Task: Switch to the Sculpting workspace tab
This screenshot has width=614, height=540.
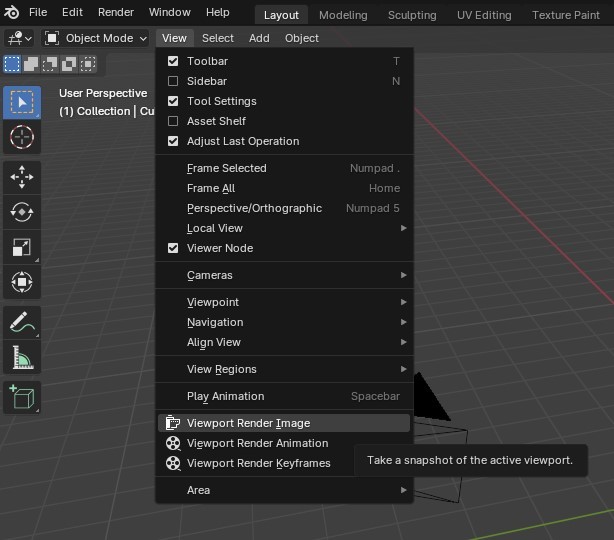Action: (412, 15)
